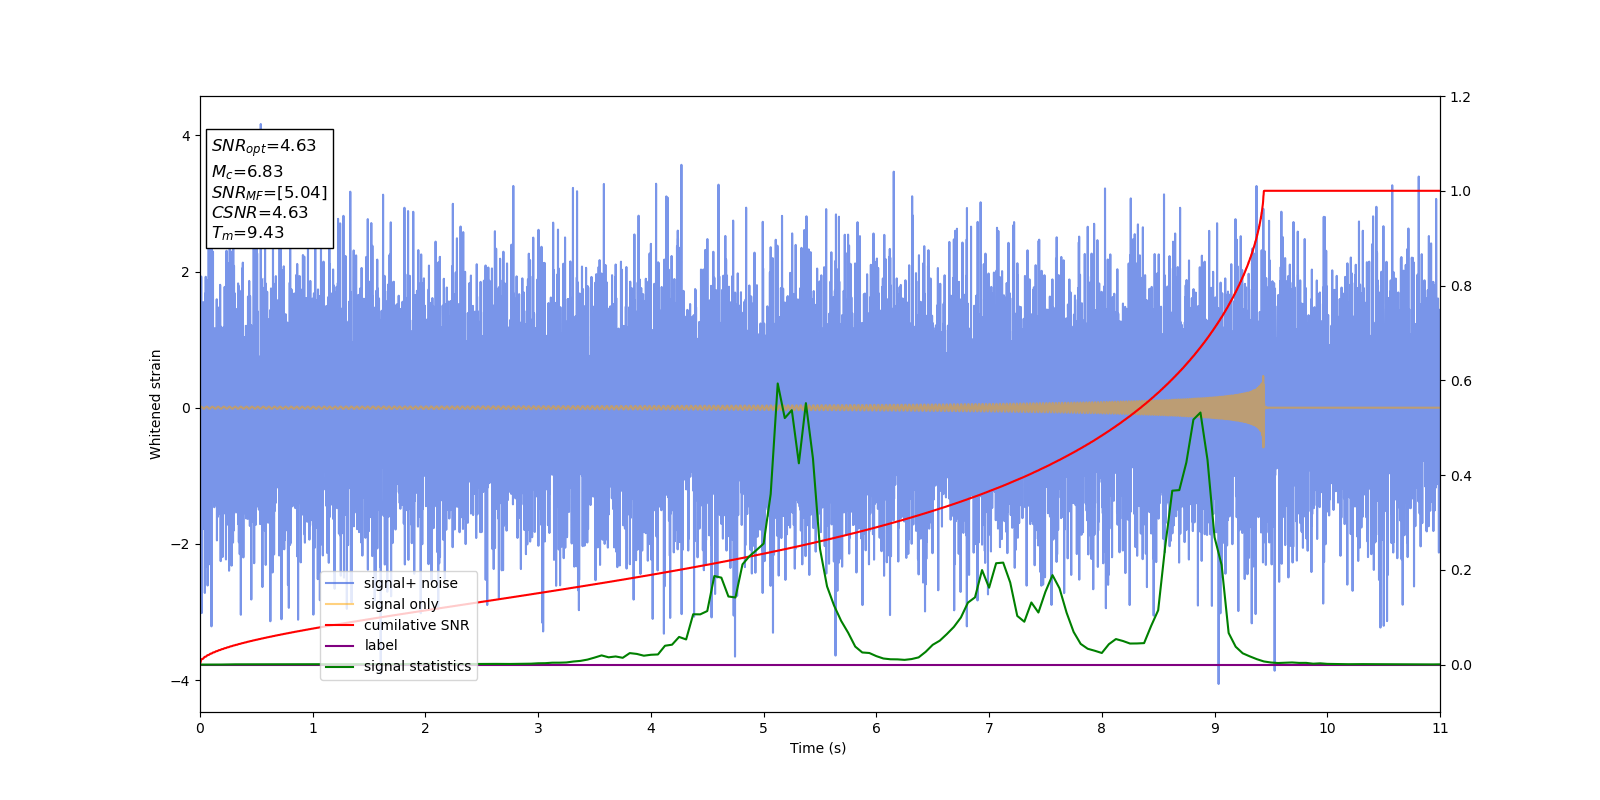Click x-axis tick label 3

click(538, 728)
